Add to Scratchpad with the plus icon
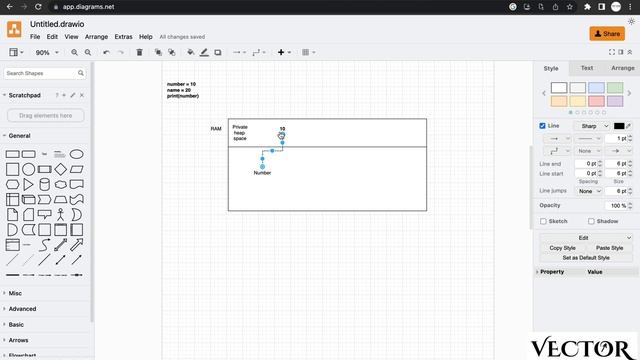Viewport: 640px width, 360px height. tap(64, 95)
